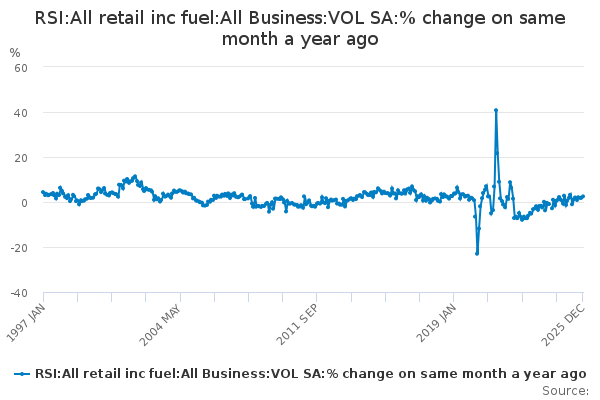Click the first data point at 1997 JAN
The width and height of the screenshot is (600, 400).
43,192
